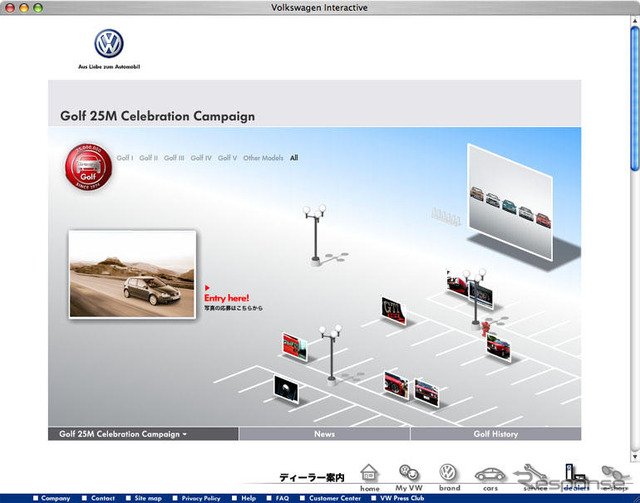
Task: Click the yellow minimize window button
Action: pos(24,8)
